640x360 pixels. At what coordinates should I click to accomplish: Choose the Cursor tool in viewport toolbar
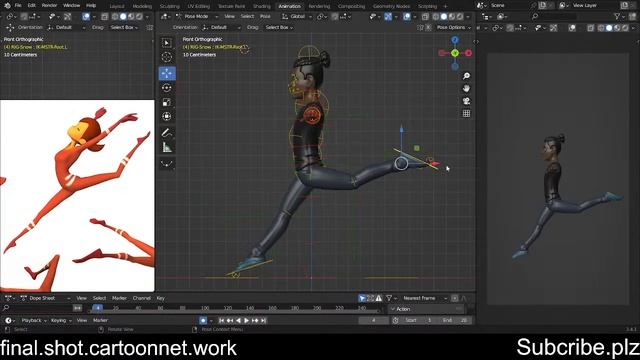tap(167, 57)
